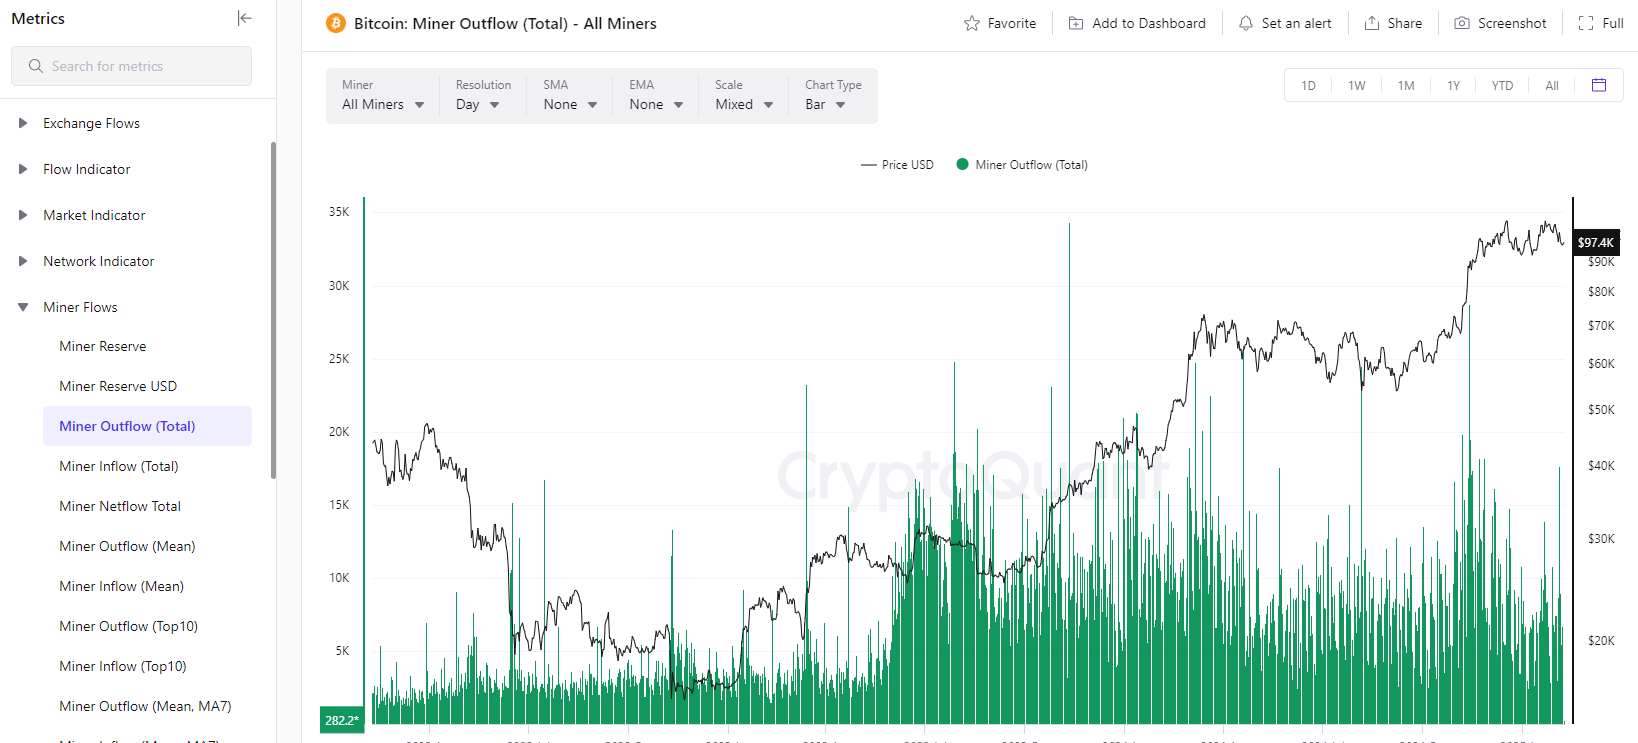Click the Favorite button label
The image size is (1638, 743).
coord(1012,23)
